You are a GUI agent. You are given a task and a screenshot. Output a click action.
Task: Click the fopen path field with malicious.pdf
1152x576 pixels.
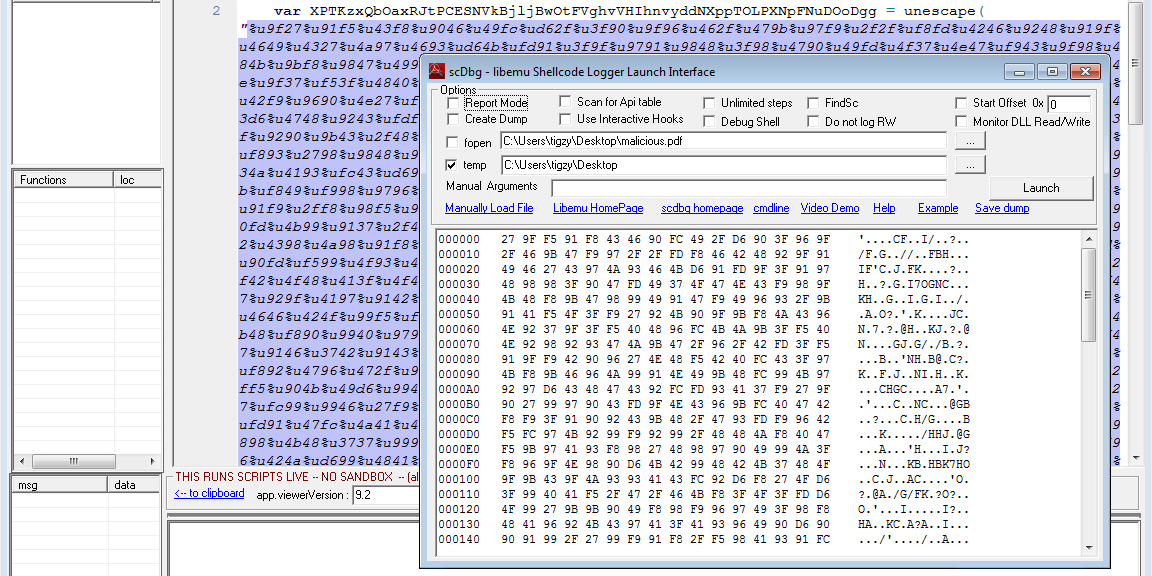pyautogui.click(x=724, y=140)
